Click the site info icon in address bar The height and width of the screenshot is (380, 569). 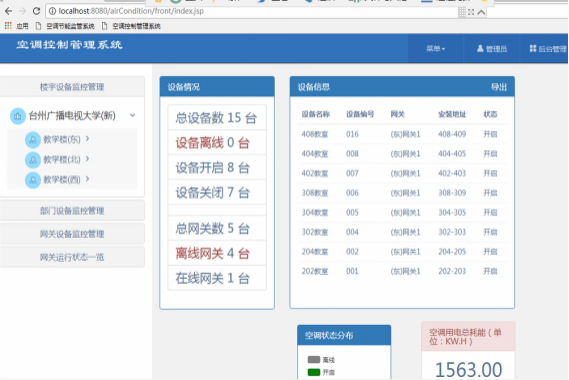tap(52, 11)
